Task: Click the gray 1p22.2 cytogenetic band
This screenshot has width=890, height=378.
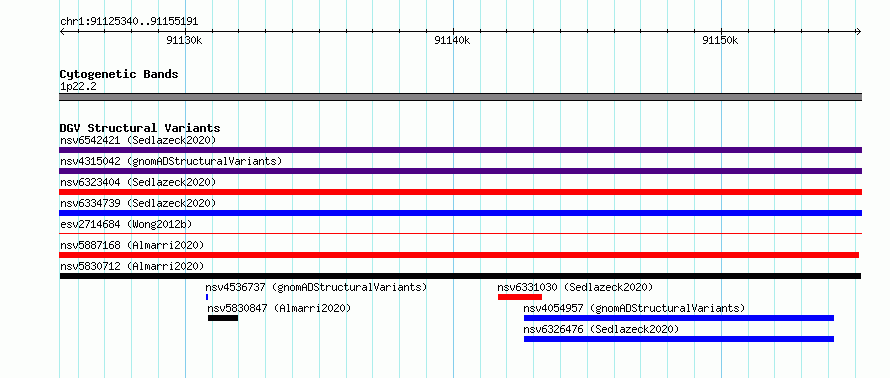Action: [460, 97]
